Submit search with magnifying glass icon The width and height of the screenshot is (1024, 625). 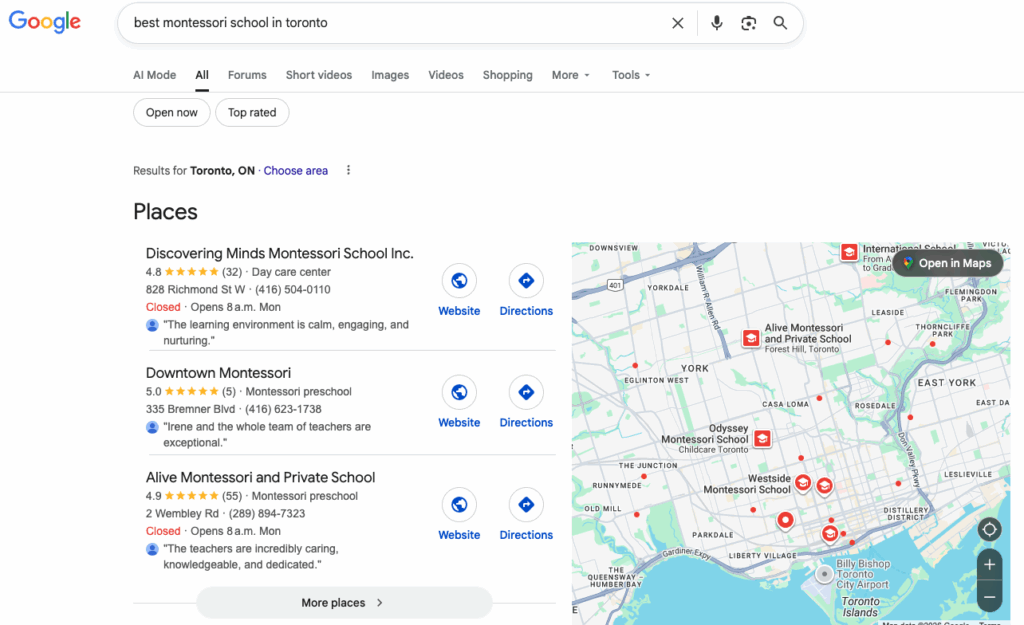[780, 23]
